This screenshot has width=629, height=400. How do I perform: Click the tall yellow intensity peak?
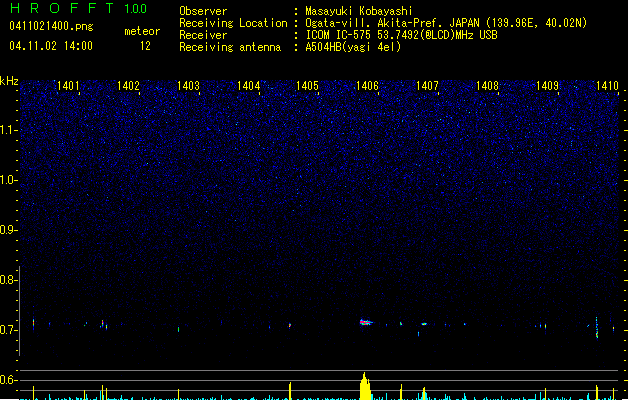[x=365, y=386]
